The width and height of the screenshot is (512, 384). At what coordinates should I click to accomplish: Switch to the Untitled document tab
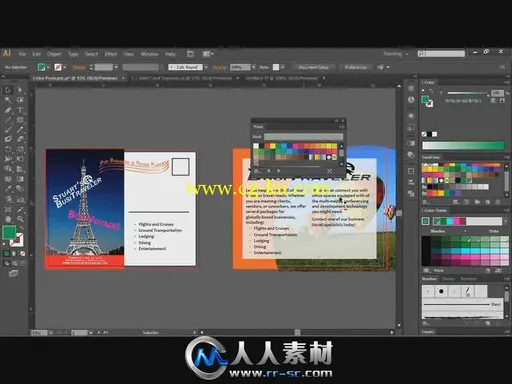[282, 78]
